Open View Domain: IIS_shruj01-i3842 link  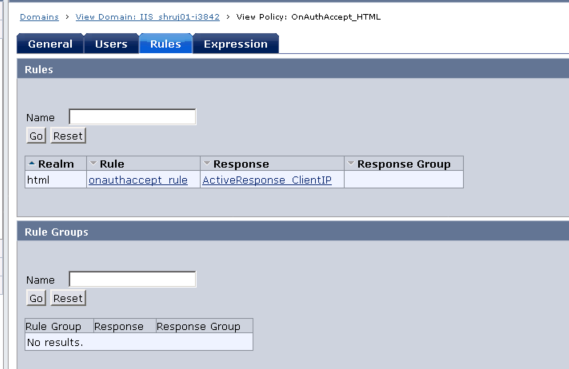tap(147, 17)
